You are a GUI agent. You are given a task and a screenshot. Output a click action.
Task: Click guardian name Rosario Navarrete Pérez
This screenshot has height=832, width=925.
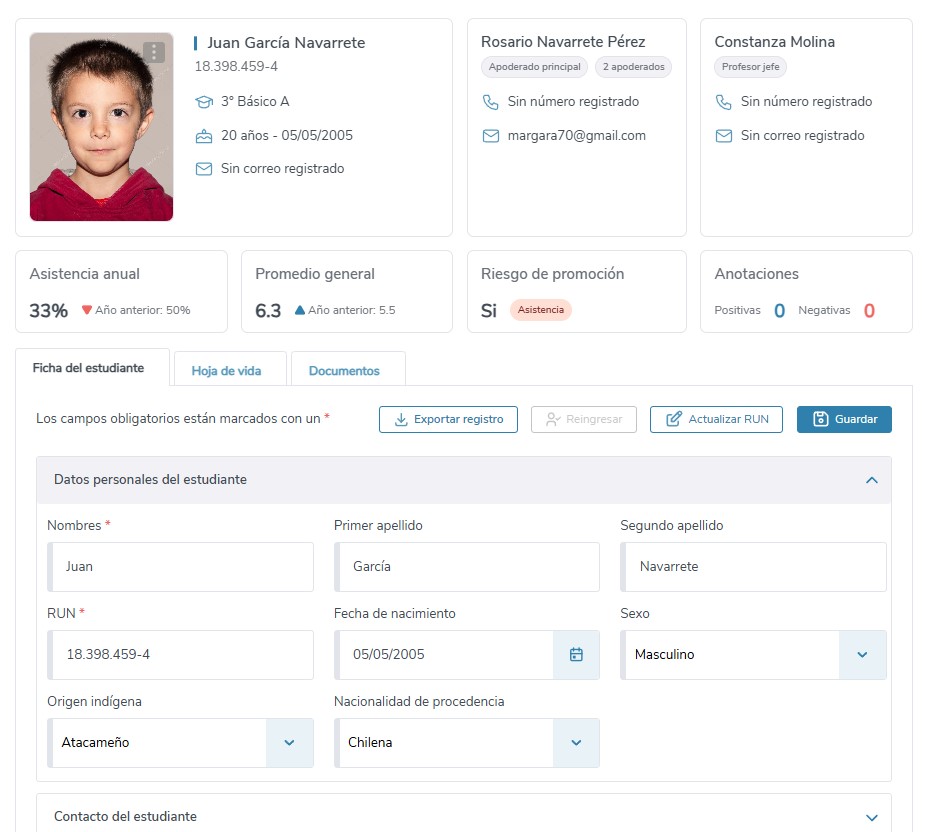point(563,42)
